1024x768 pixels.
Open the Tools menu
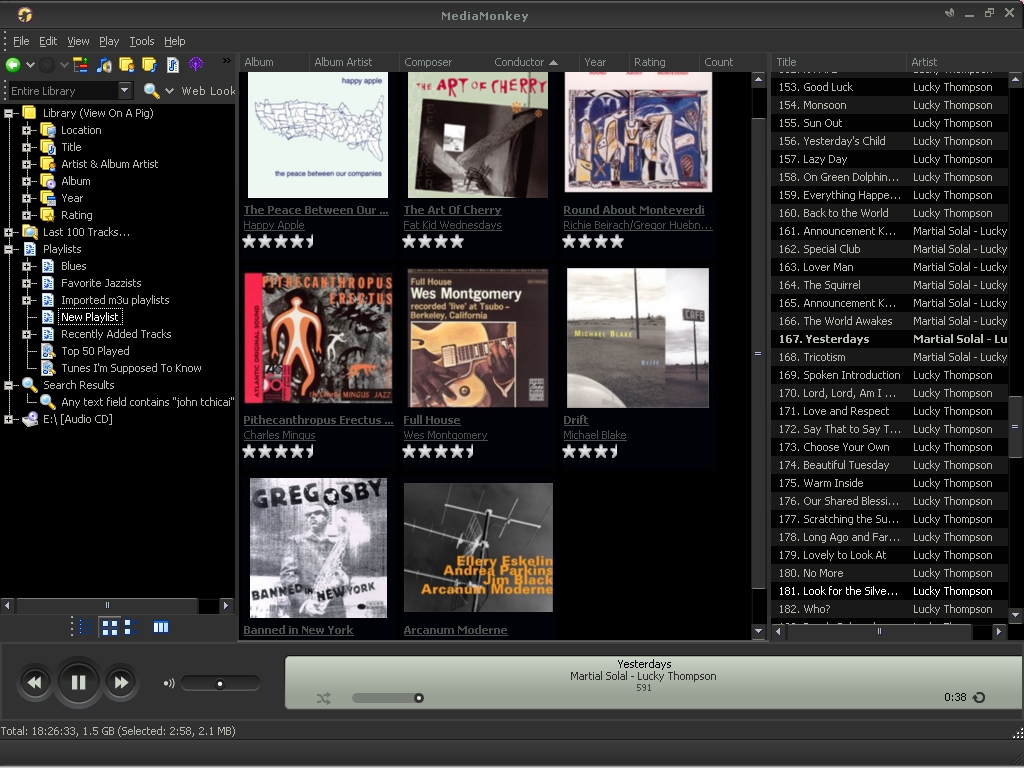142,41
